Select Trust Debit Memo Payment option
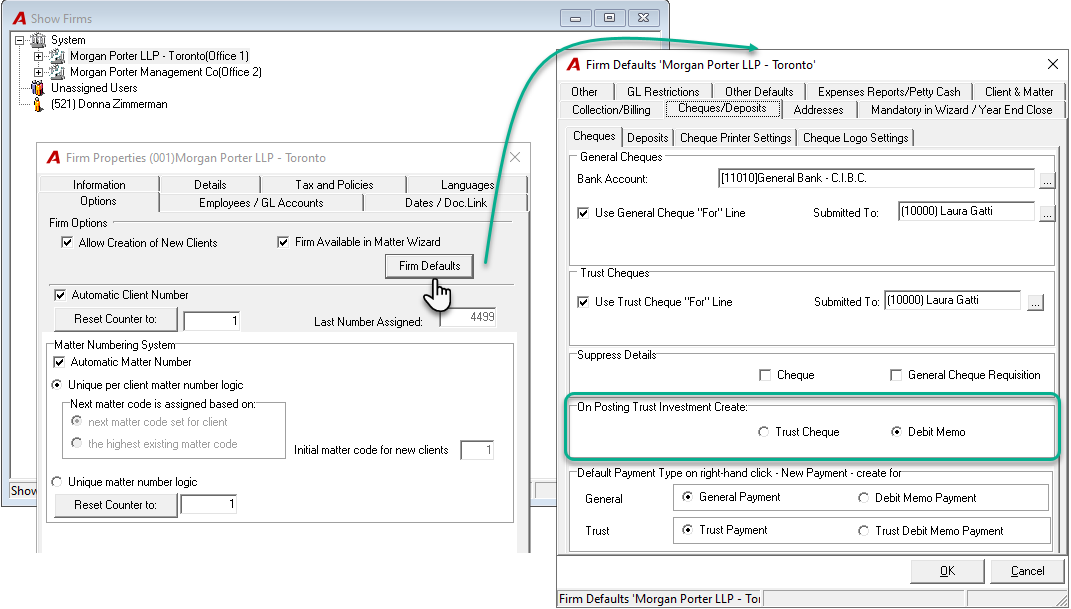The image size is (1071, 609). (863, 531)
